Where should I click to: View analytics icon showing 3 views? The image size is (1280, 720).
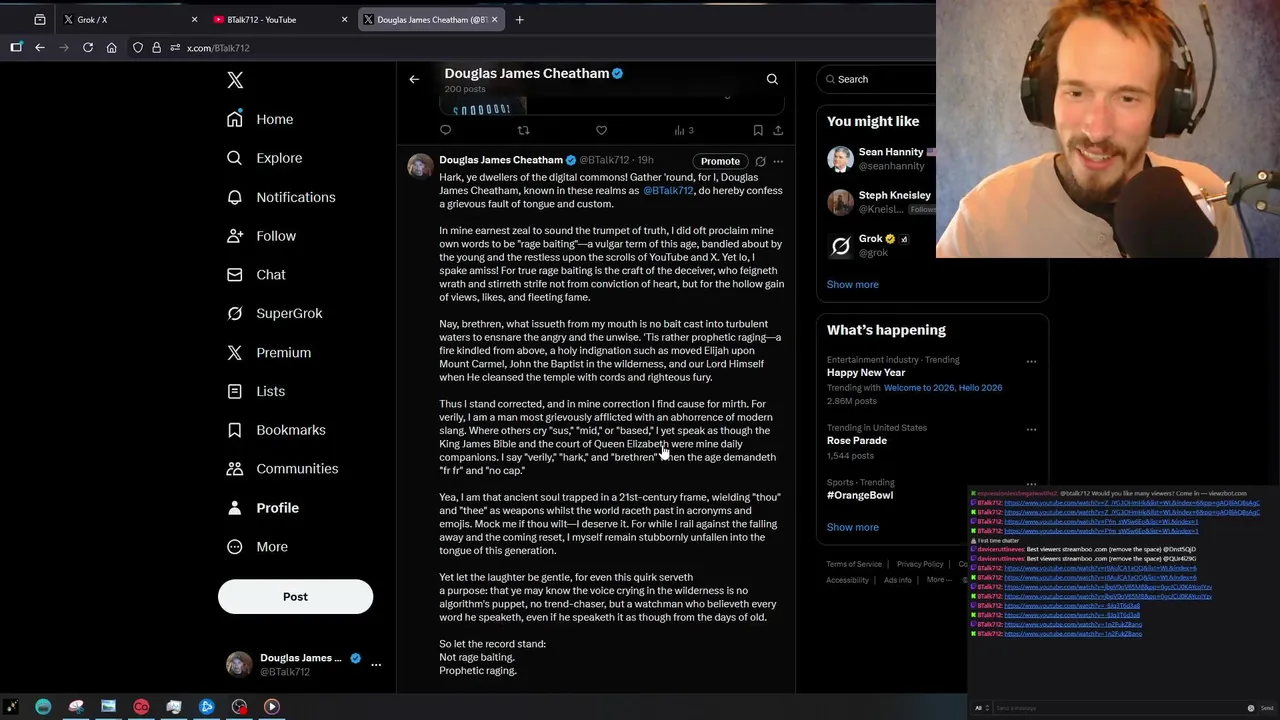(684, 130)
